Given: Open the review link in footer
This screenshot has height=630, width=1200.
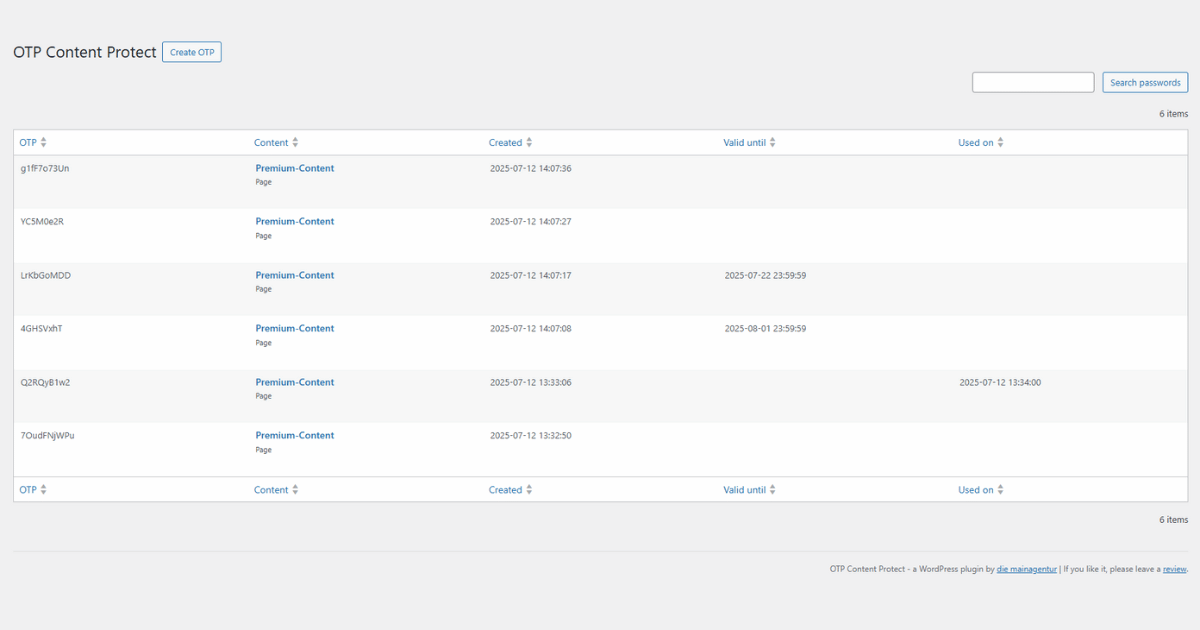Looking at the screenshot, I should click(1174, 569).
